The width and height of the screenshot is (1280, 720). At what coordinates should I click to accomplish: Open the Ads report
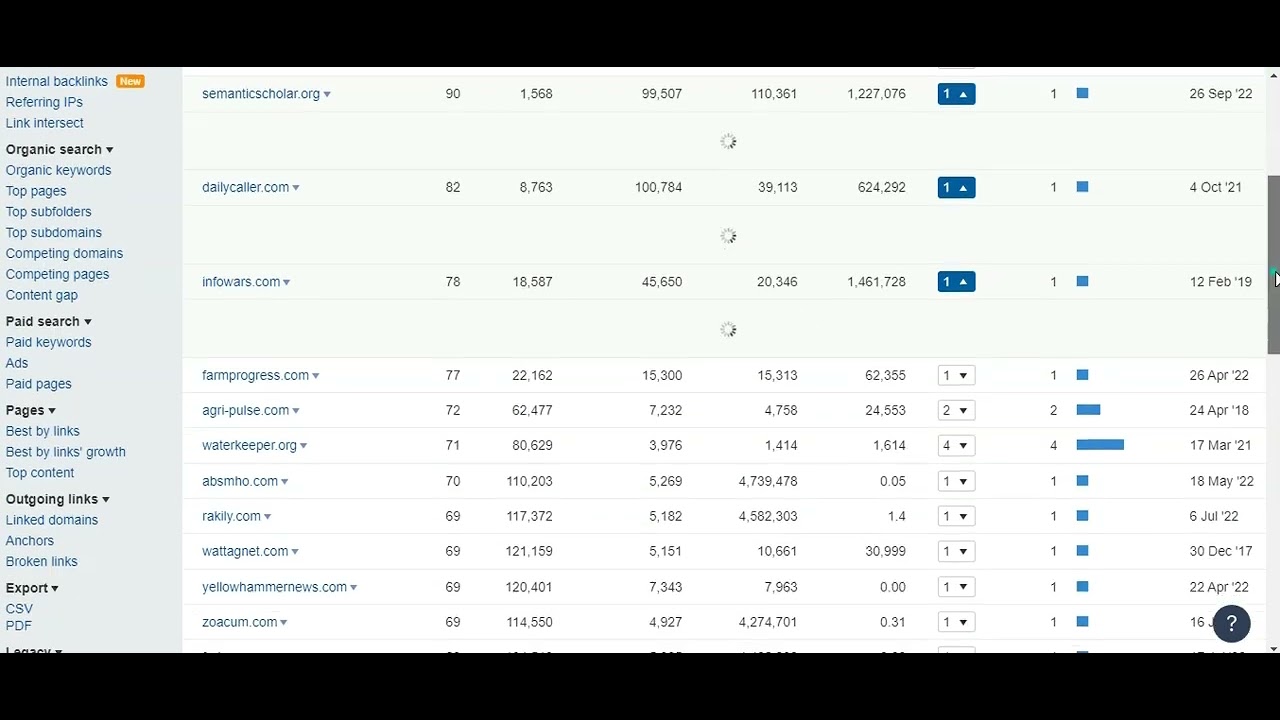[x=17, y=363]
